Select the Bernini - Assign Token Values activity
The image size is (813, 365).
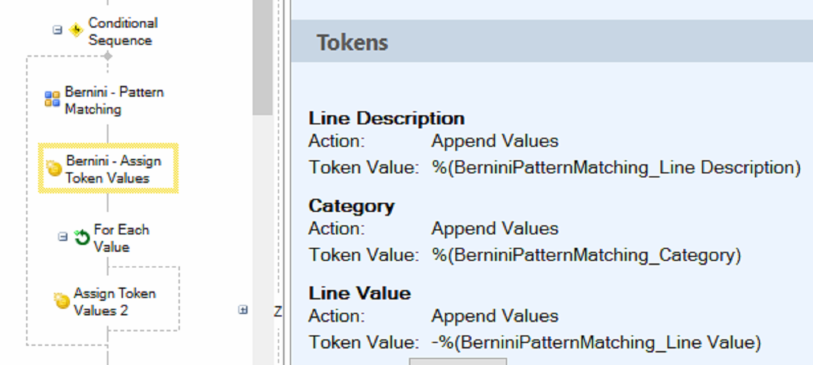pos(108,169)
